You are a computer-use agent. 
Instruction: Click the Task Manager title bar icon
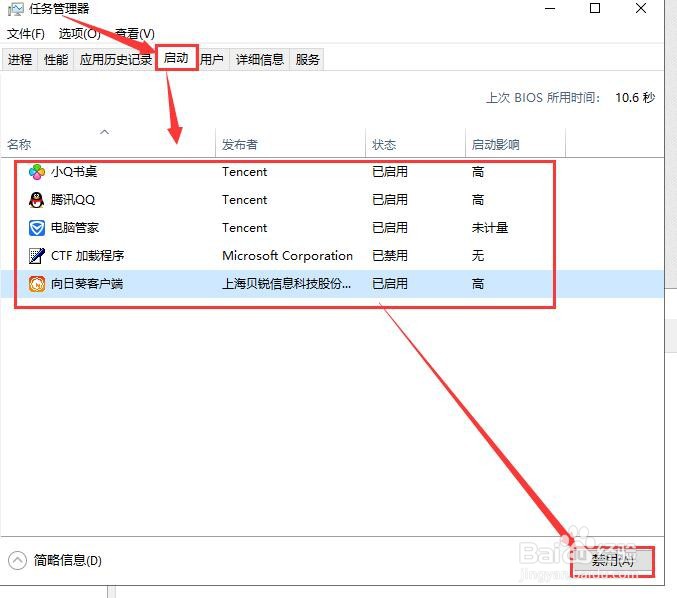pyautogui.click(x=16, y=9)
